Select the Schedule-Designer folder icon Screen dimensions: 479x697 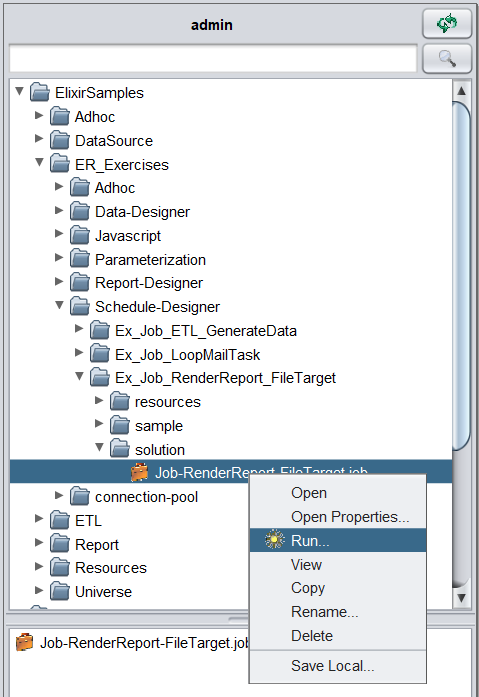coord(80,306)
